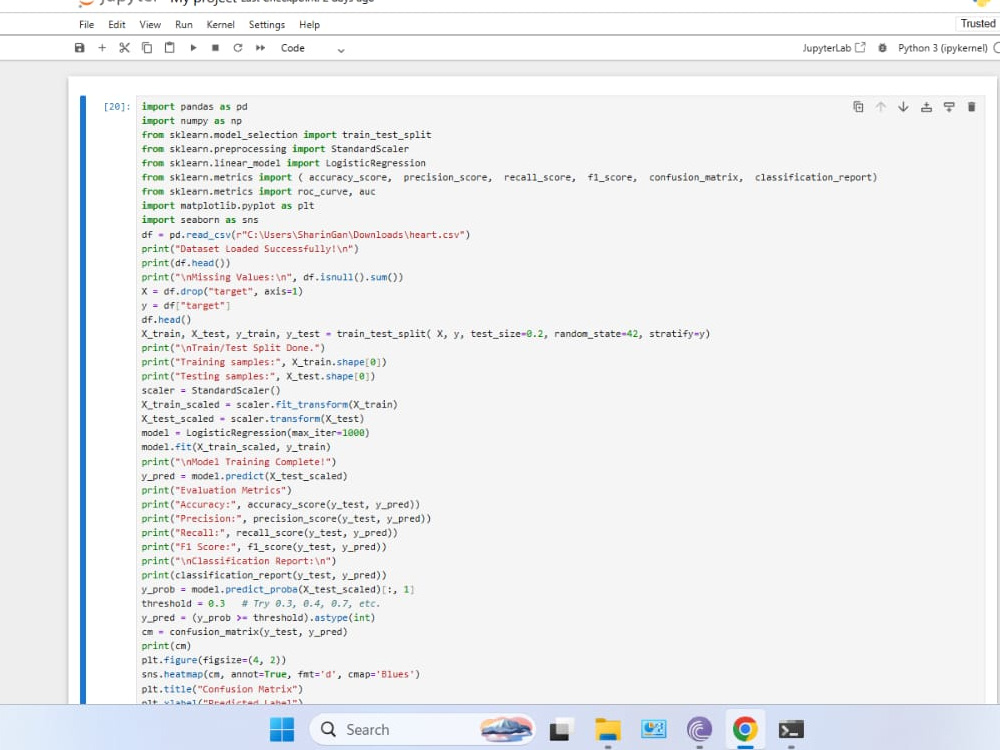This screenshot has width=1000, height=750.
Task: Click the Trusted notebook indicator
Action: pyautogui.click(x=978, y=24)
